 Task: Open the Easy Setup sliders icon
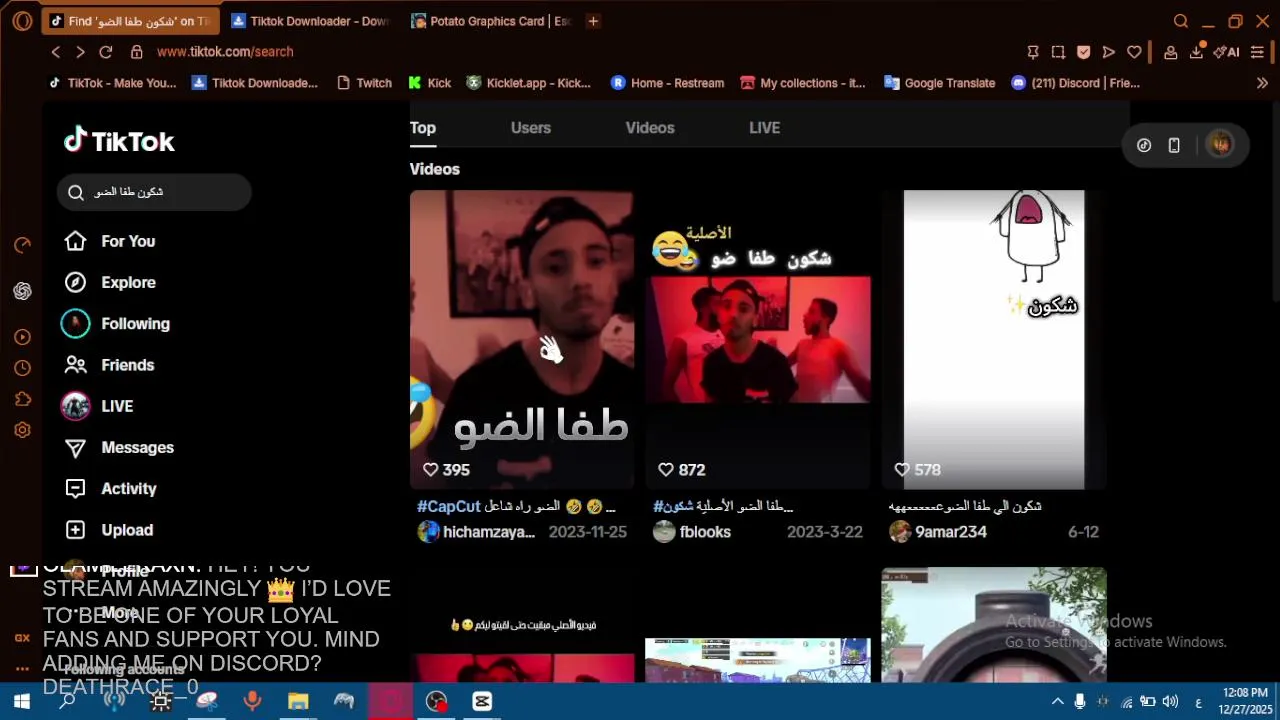point(1258,52)
